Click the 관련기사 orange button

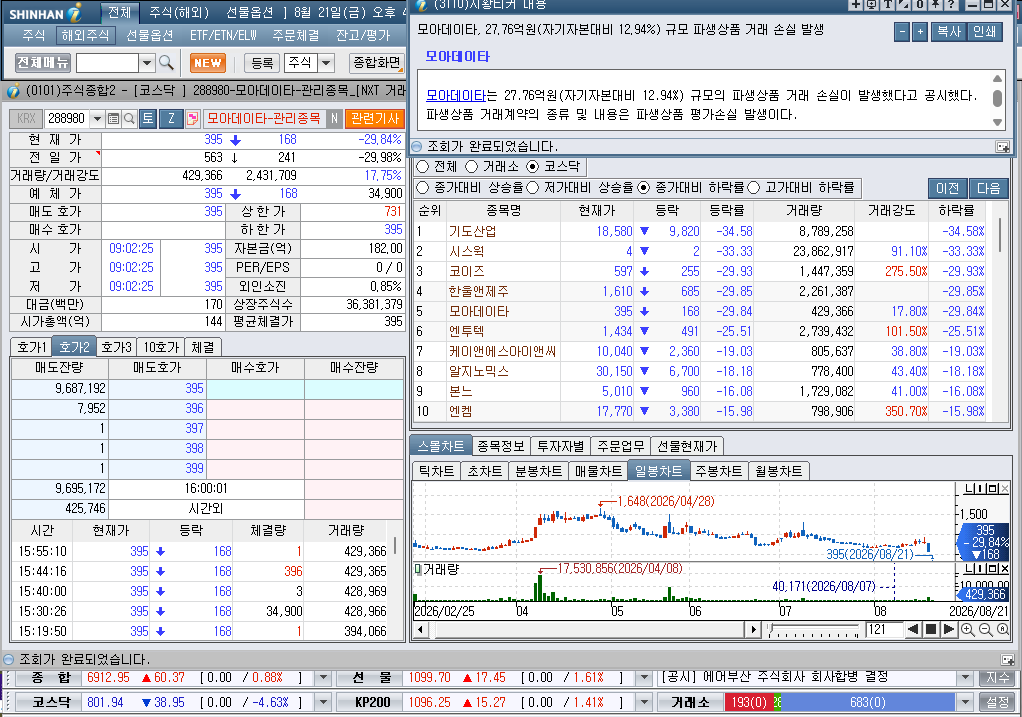click(x=375, y=118)
